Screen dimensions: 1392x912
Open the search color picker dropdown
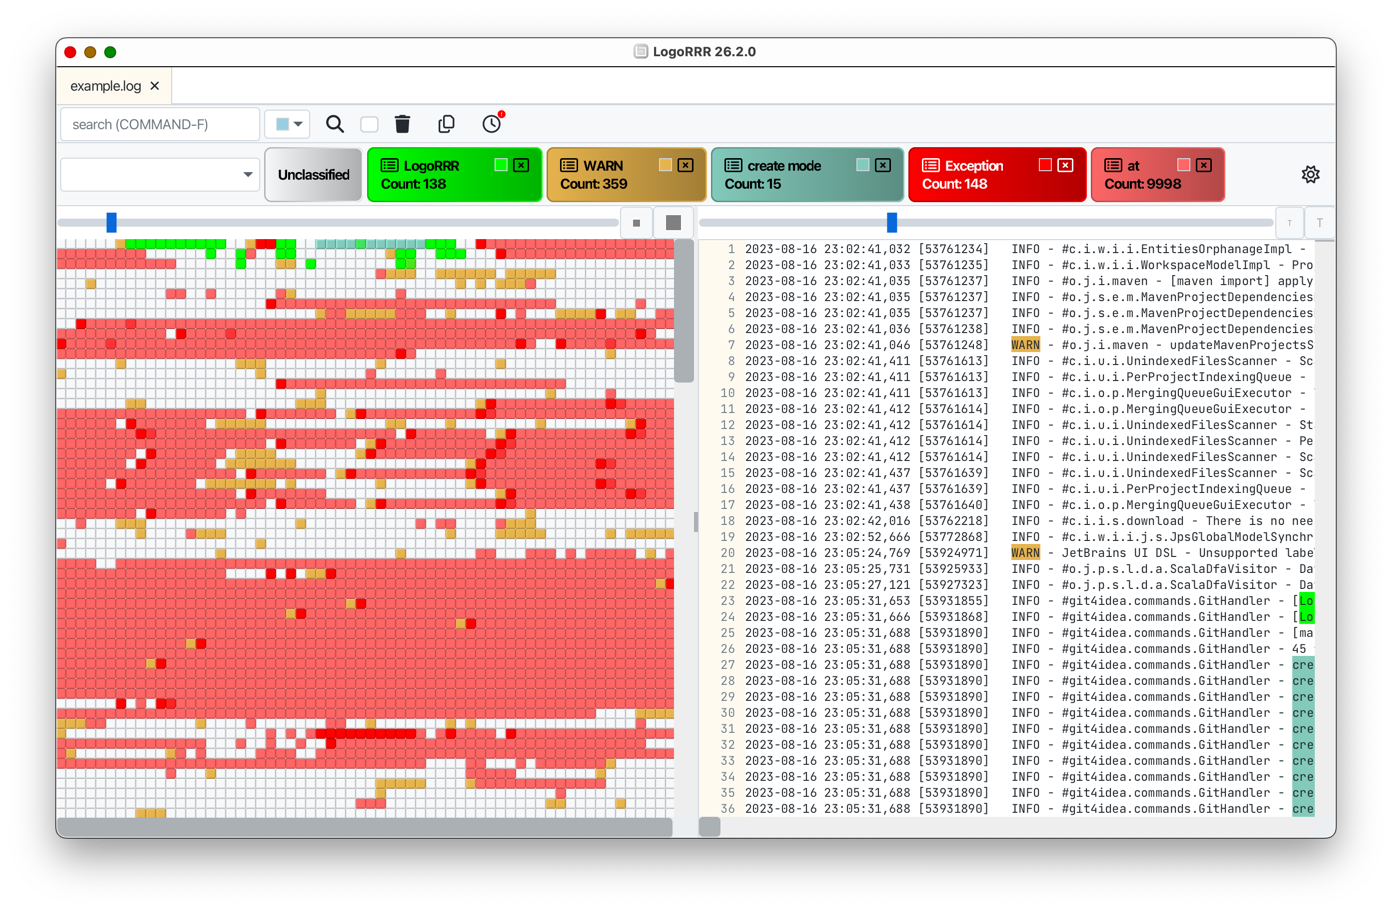288,124
